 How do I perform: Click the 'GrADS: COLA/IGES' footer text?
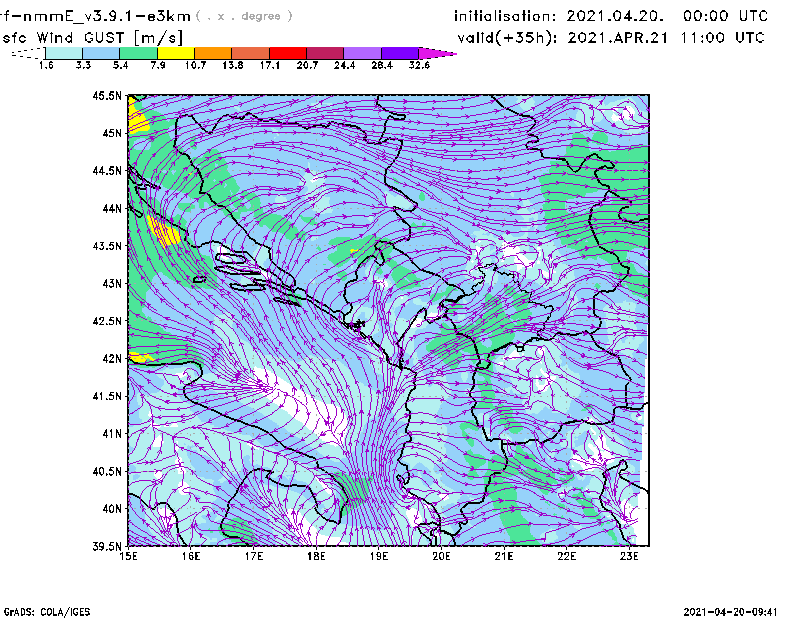tap(47, 612)
